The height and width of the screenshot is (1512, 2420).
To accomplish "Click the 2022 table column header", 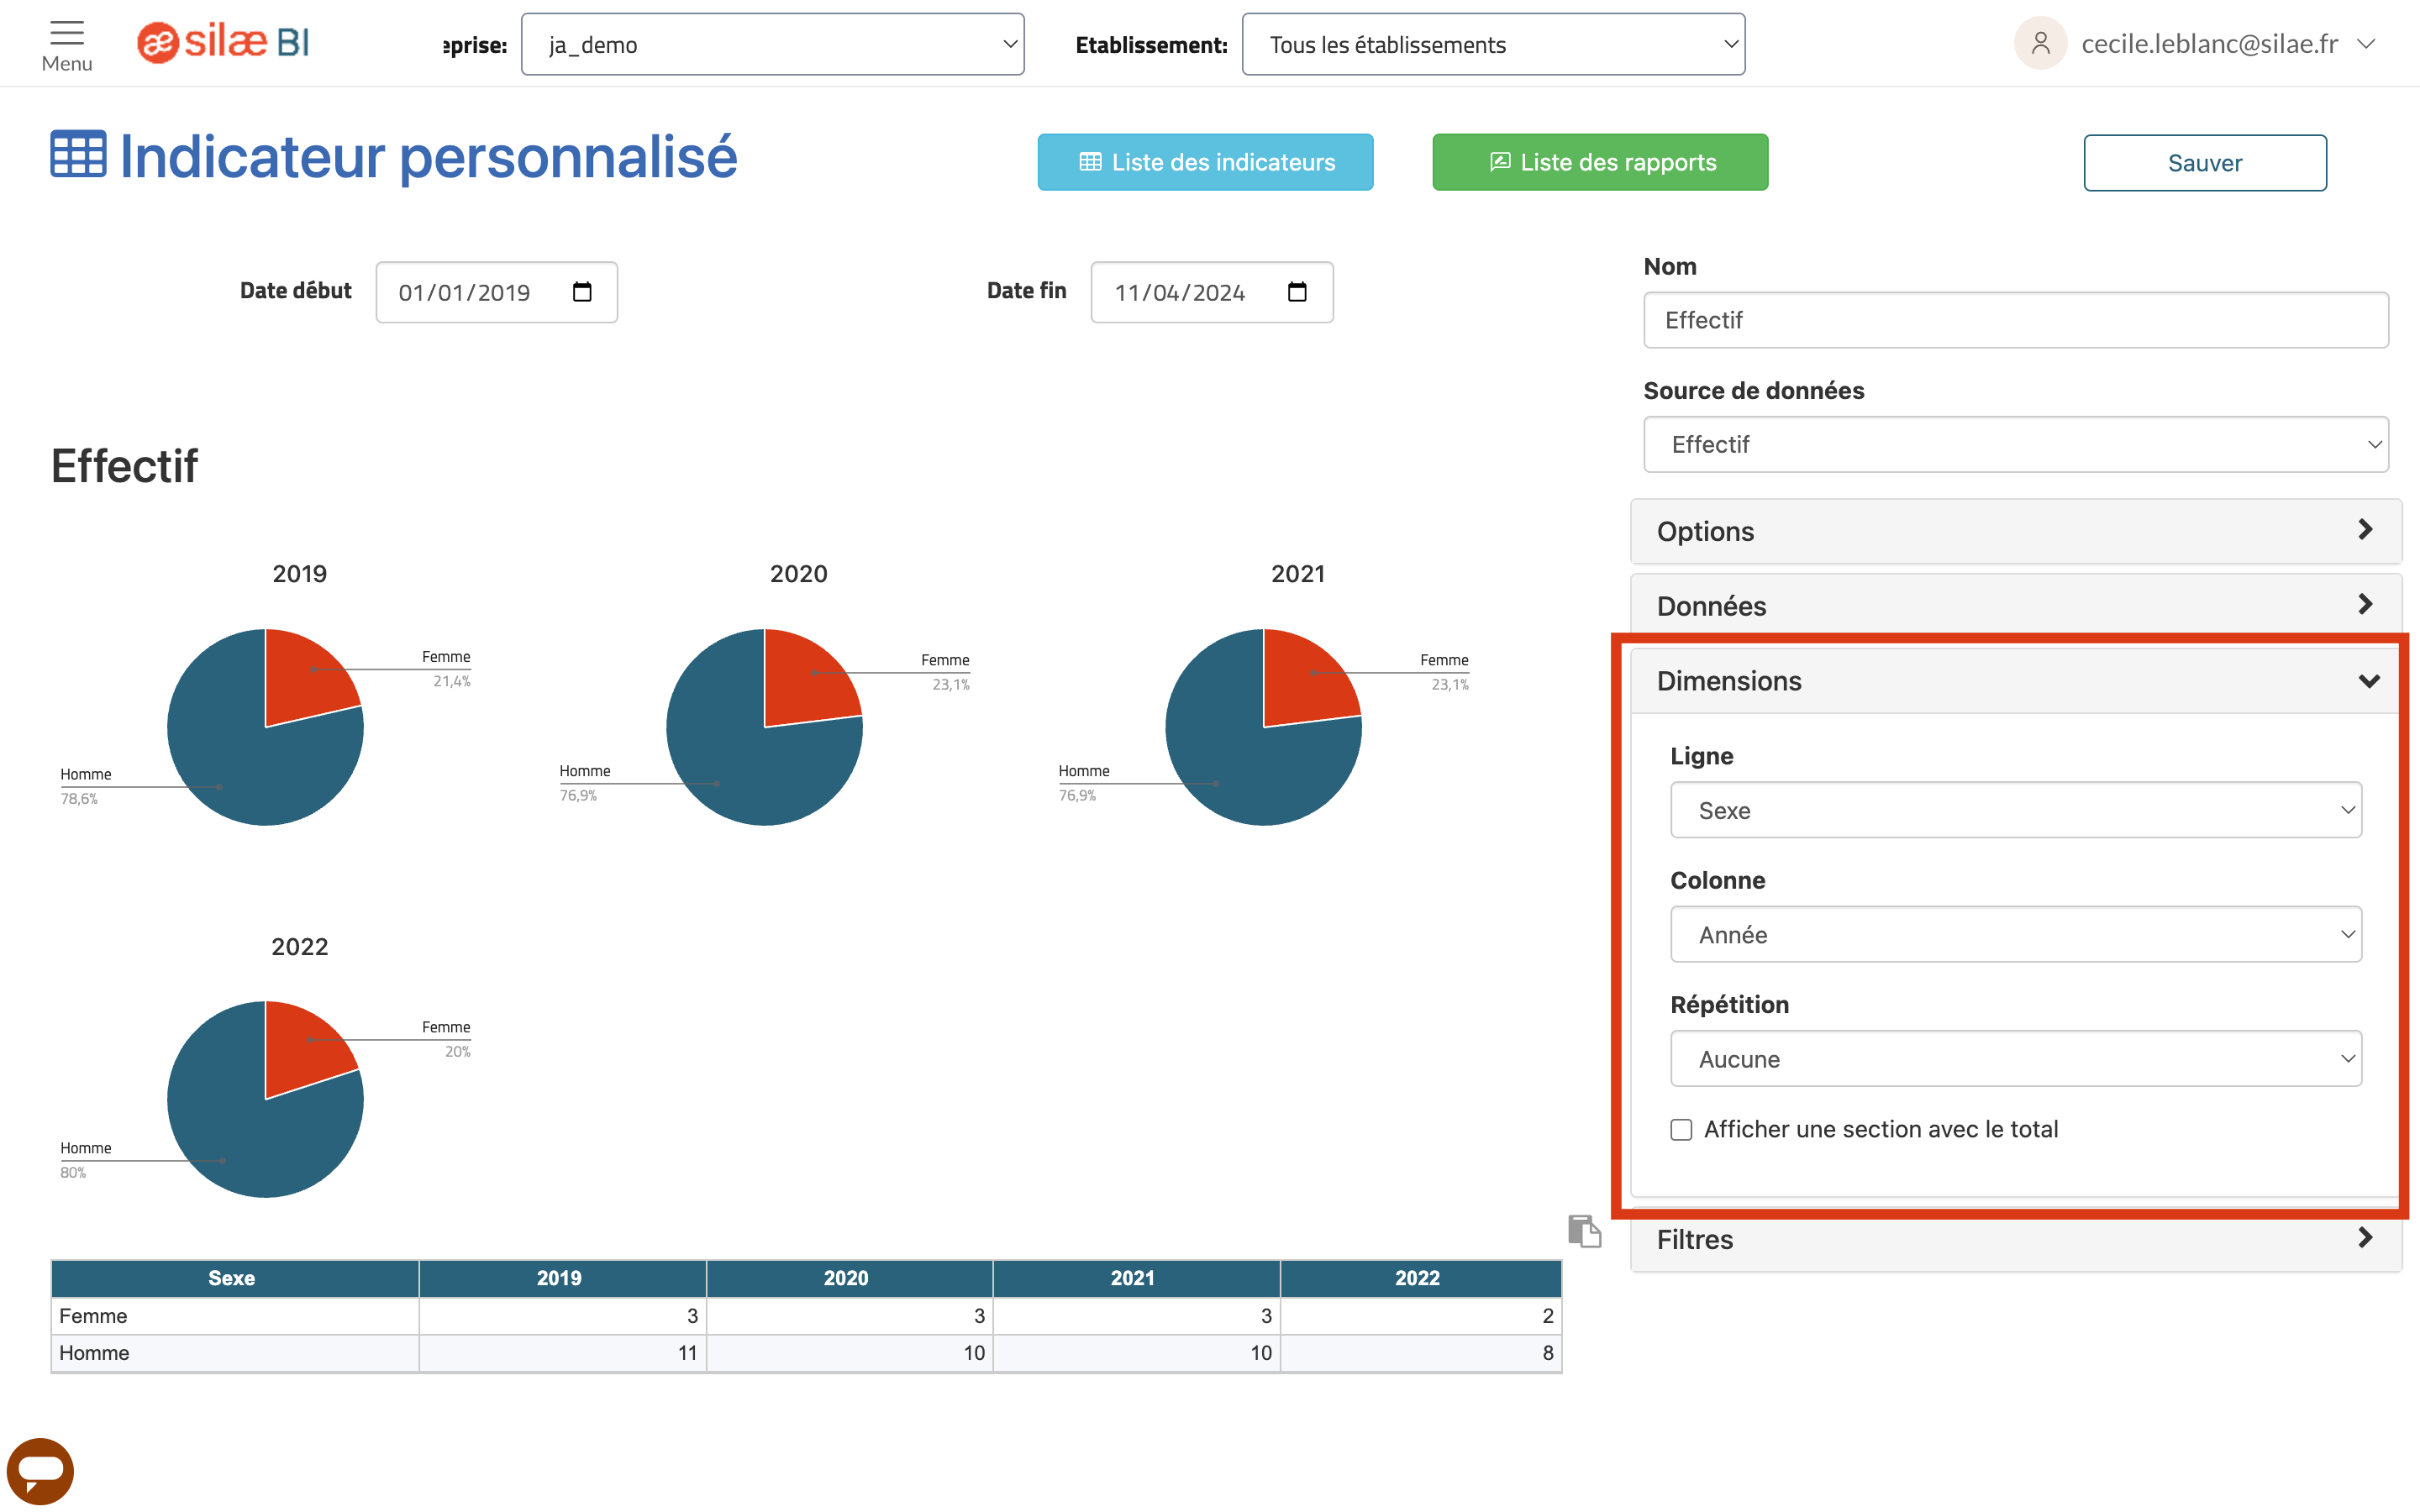I will (1420, 1278).
